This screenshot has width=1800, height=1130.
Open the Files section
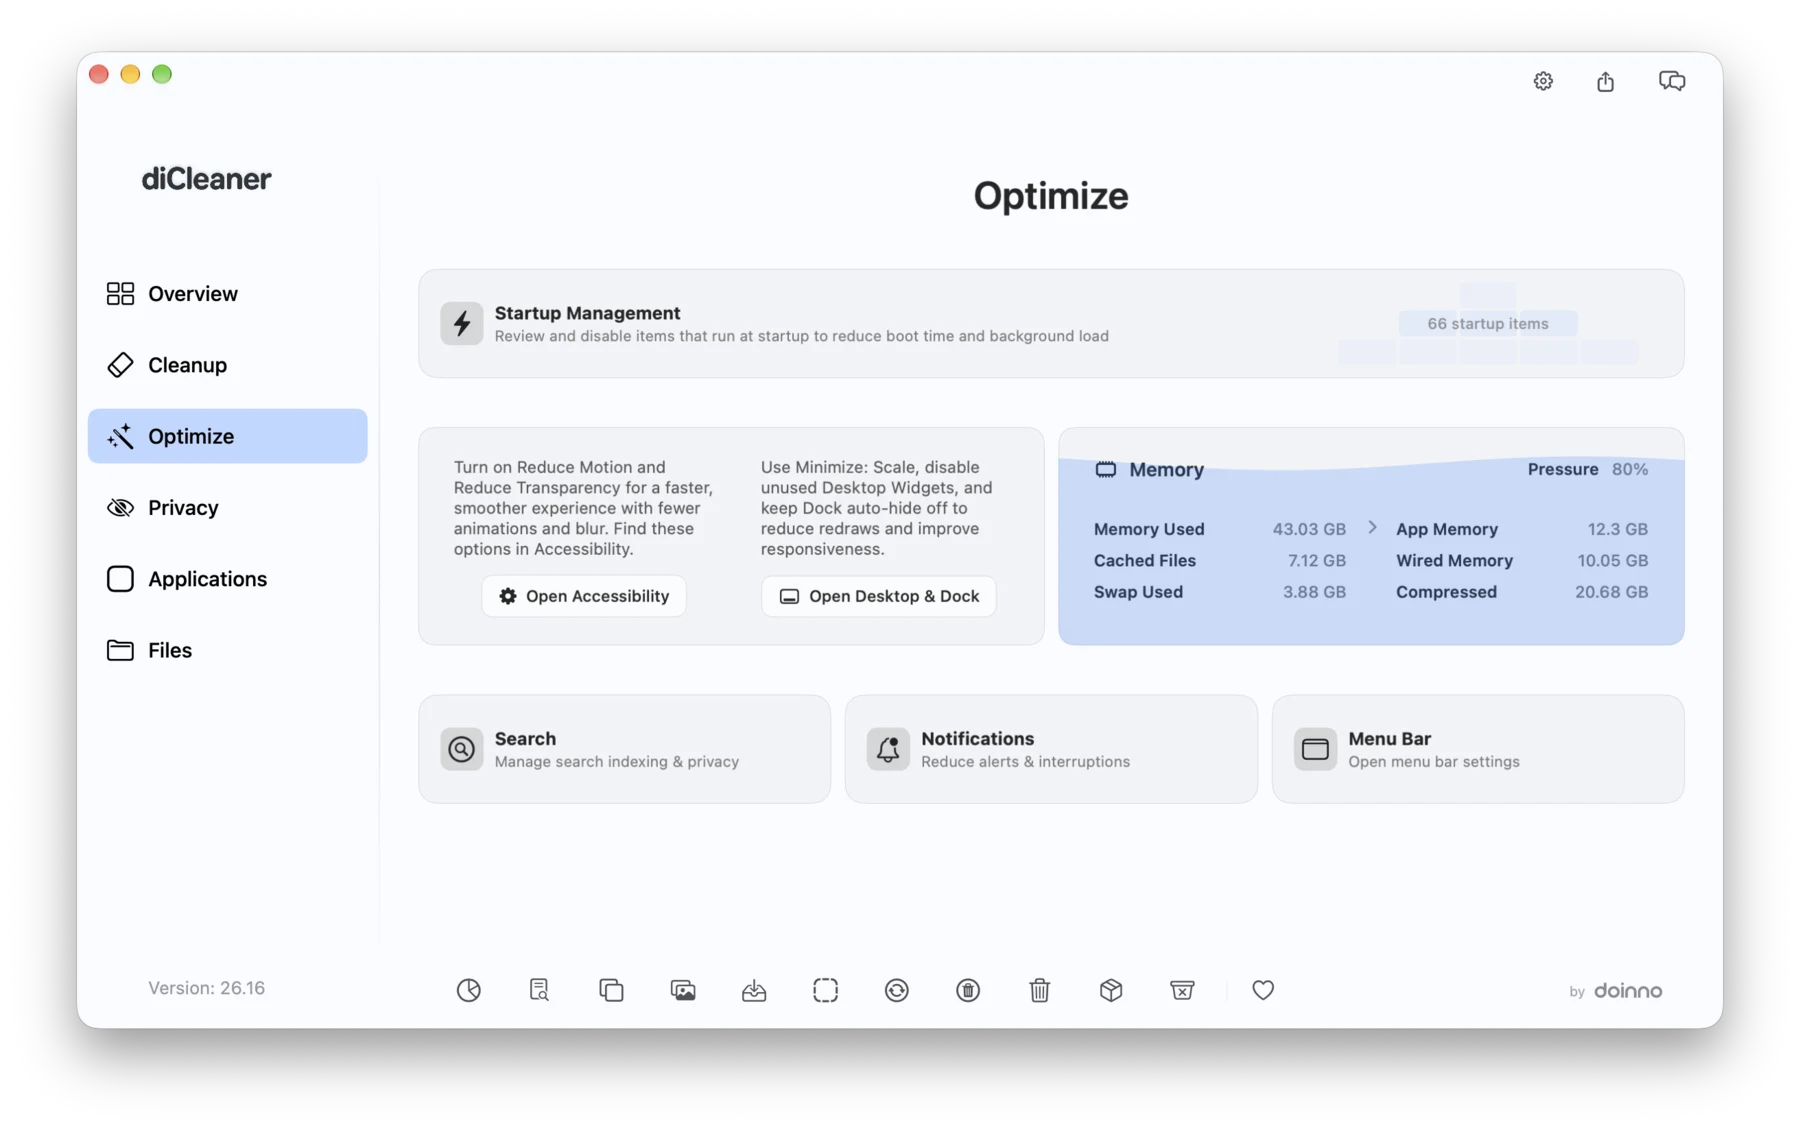click(x=228, y=650)
